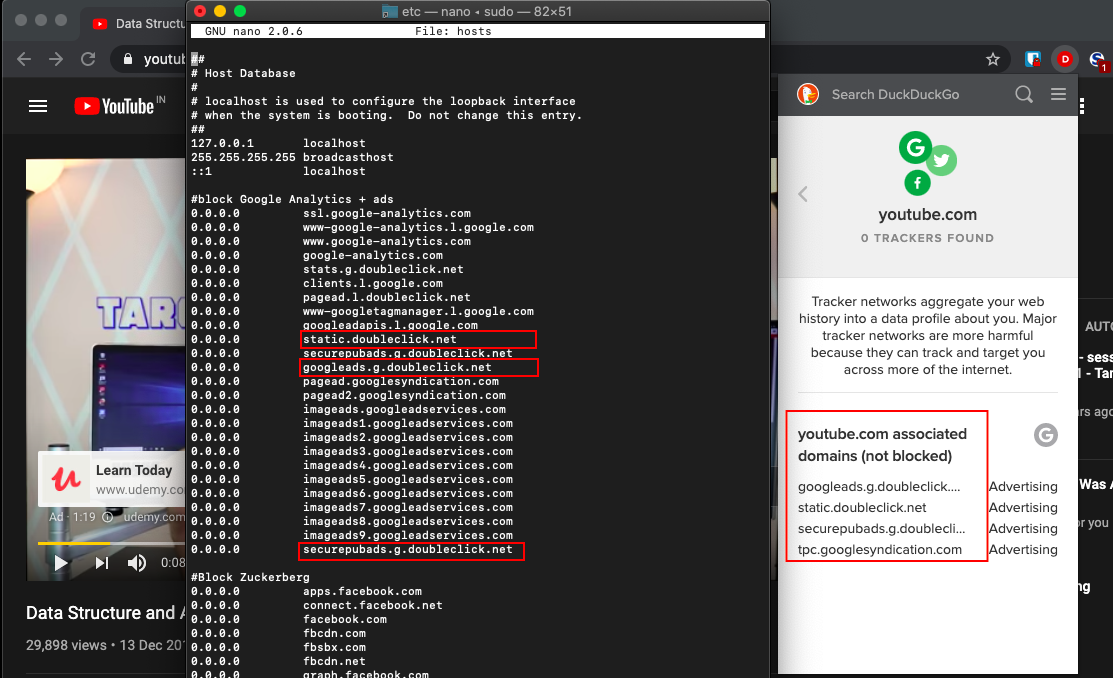Click the lock icon in Chrome address bar
Viewport: 1113px width, 678px height.
pos(128,59)
